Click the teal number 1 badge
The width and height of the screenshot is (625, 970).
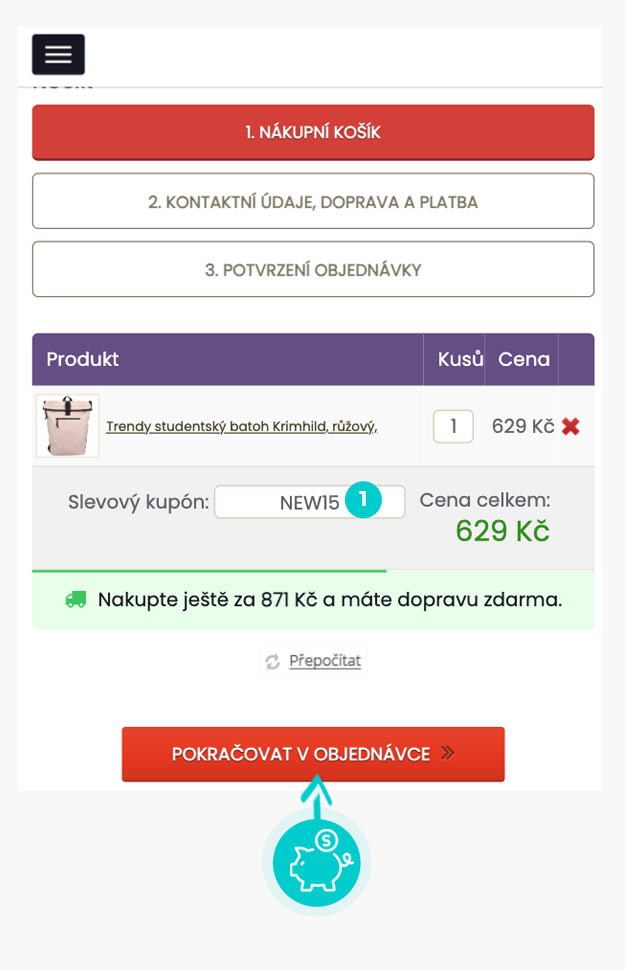(x=363, y=500)
